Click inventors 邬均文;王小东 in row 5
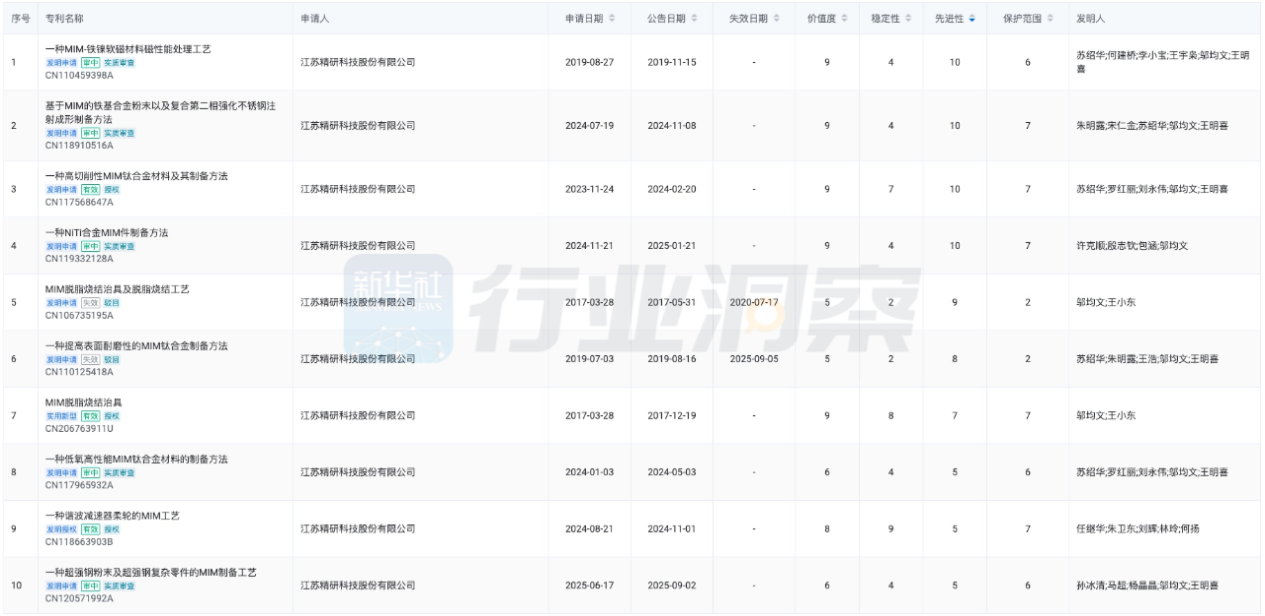This screenshot has height=616, width=1265. click(1105, 302)
